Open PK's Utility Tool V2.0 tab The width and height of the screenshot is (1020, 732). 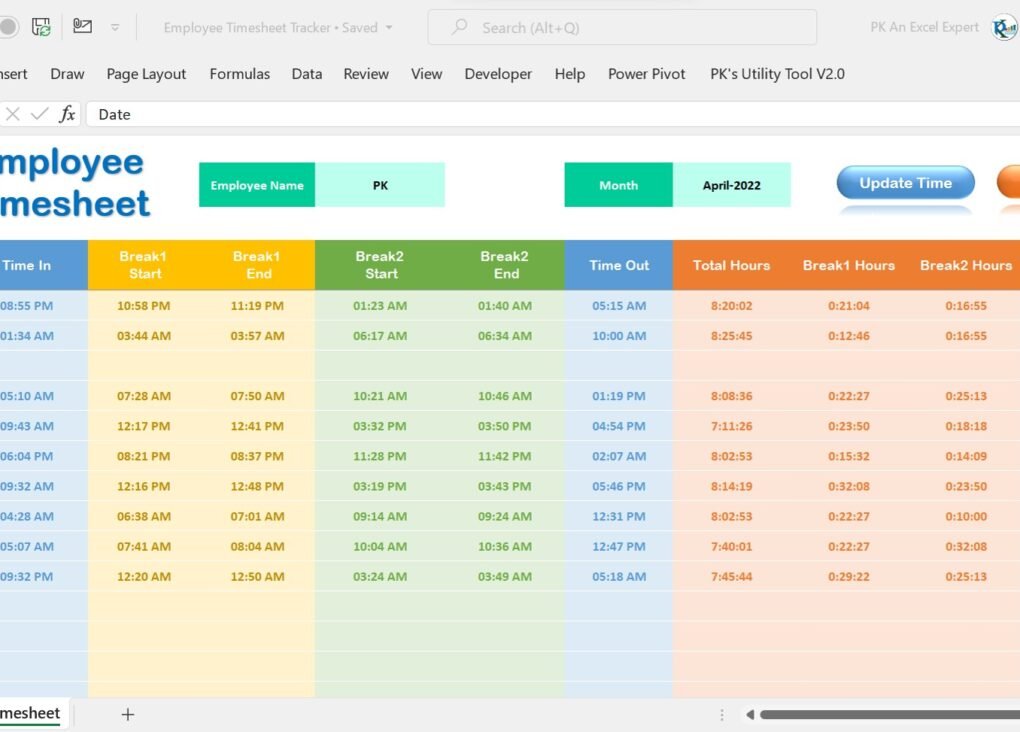tap(777, 74)
